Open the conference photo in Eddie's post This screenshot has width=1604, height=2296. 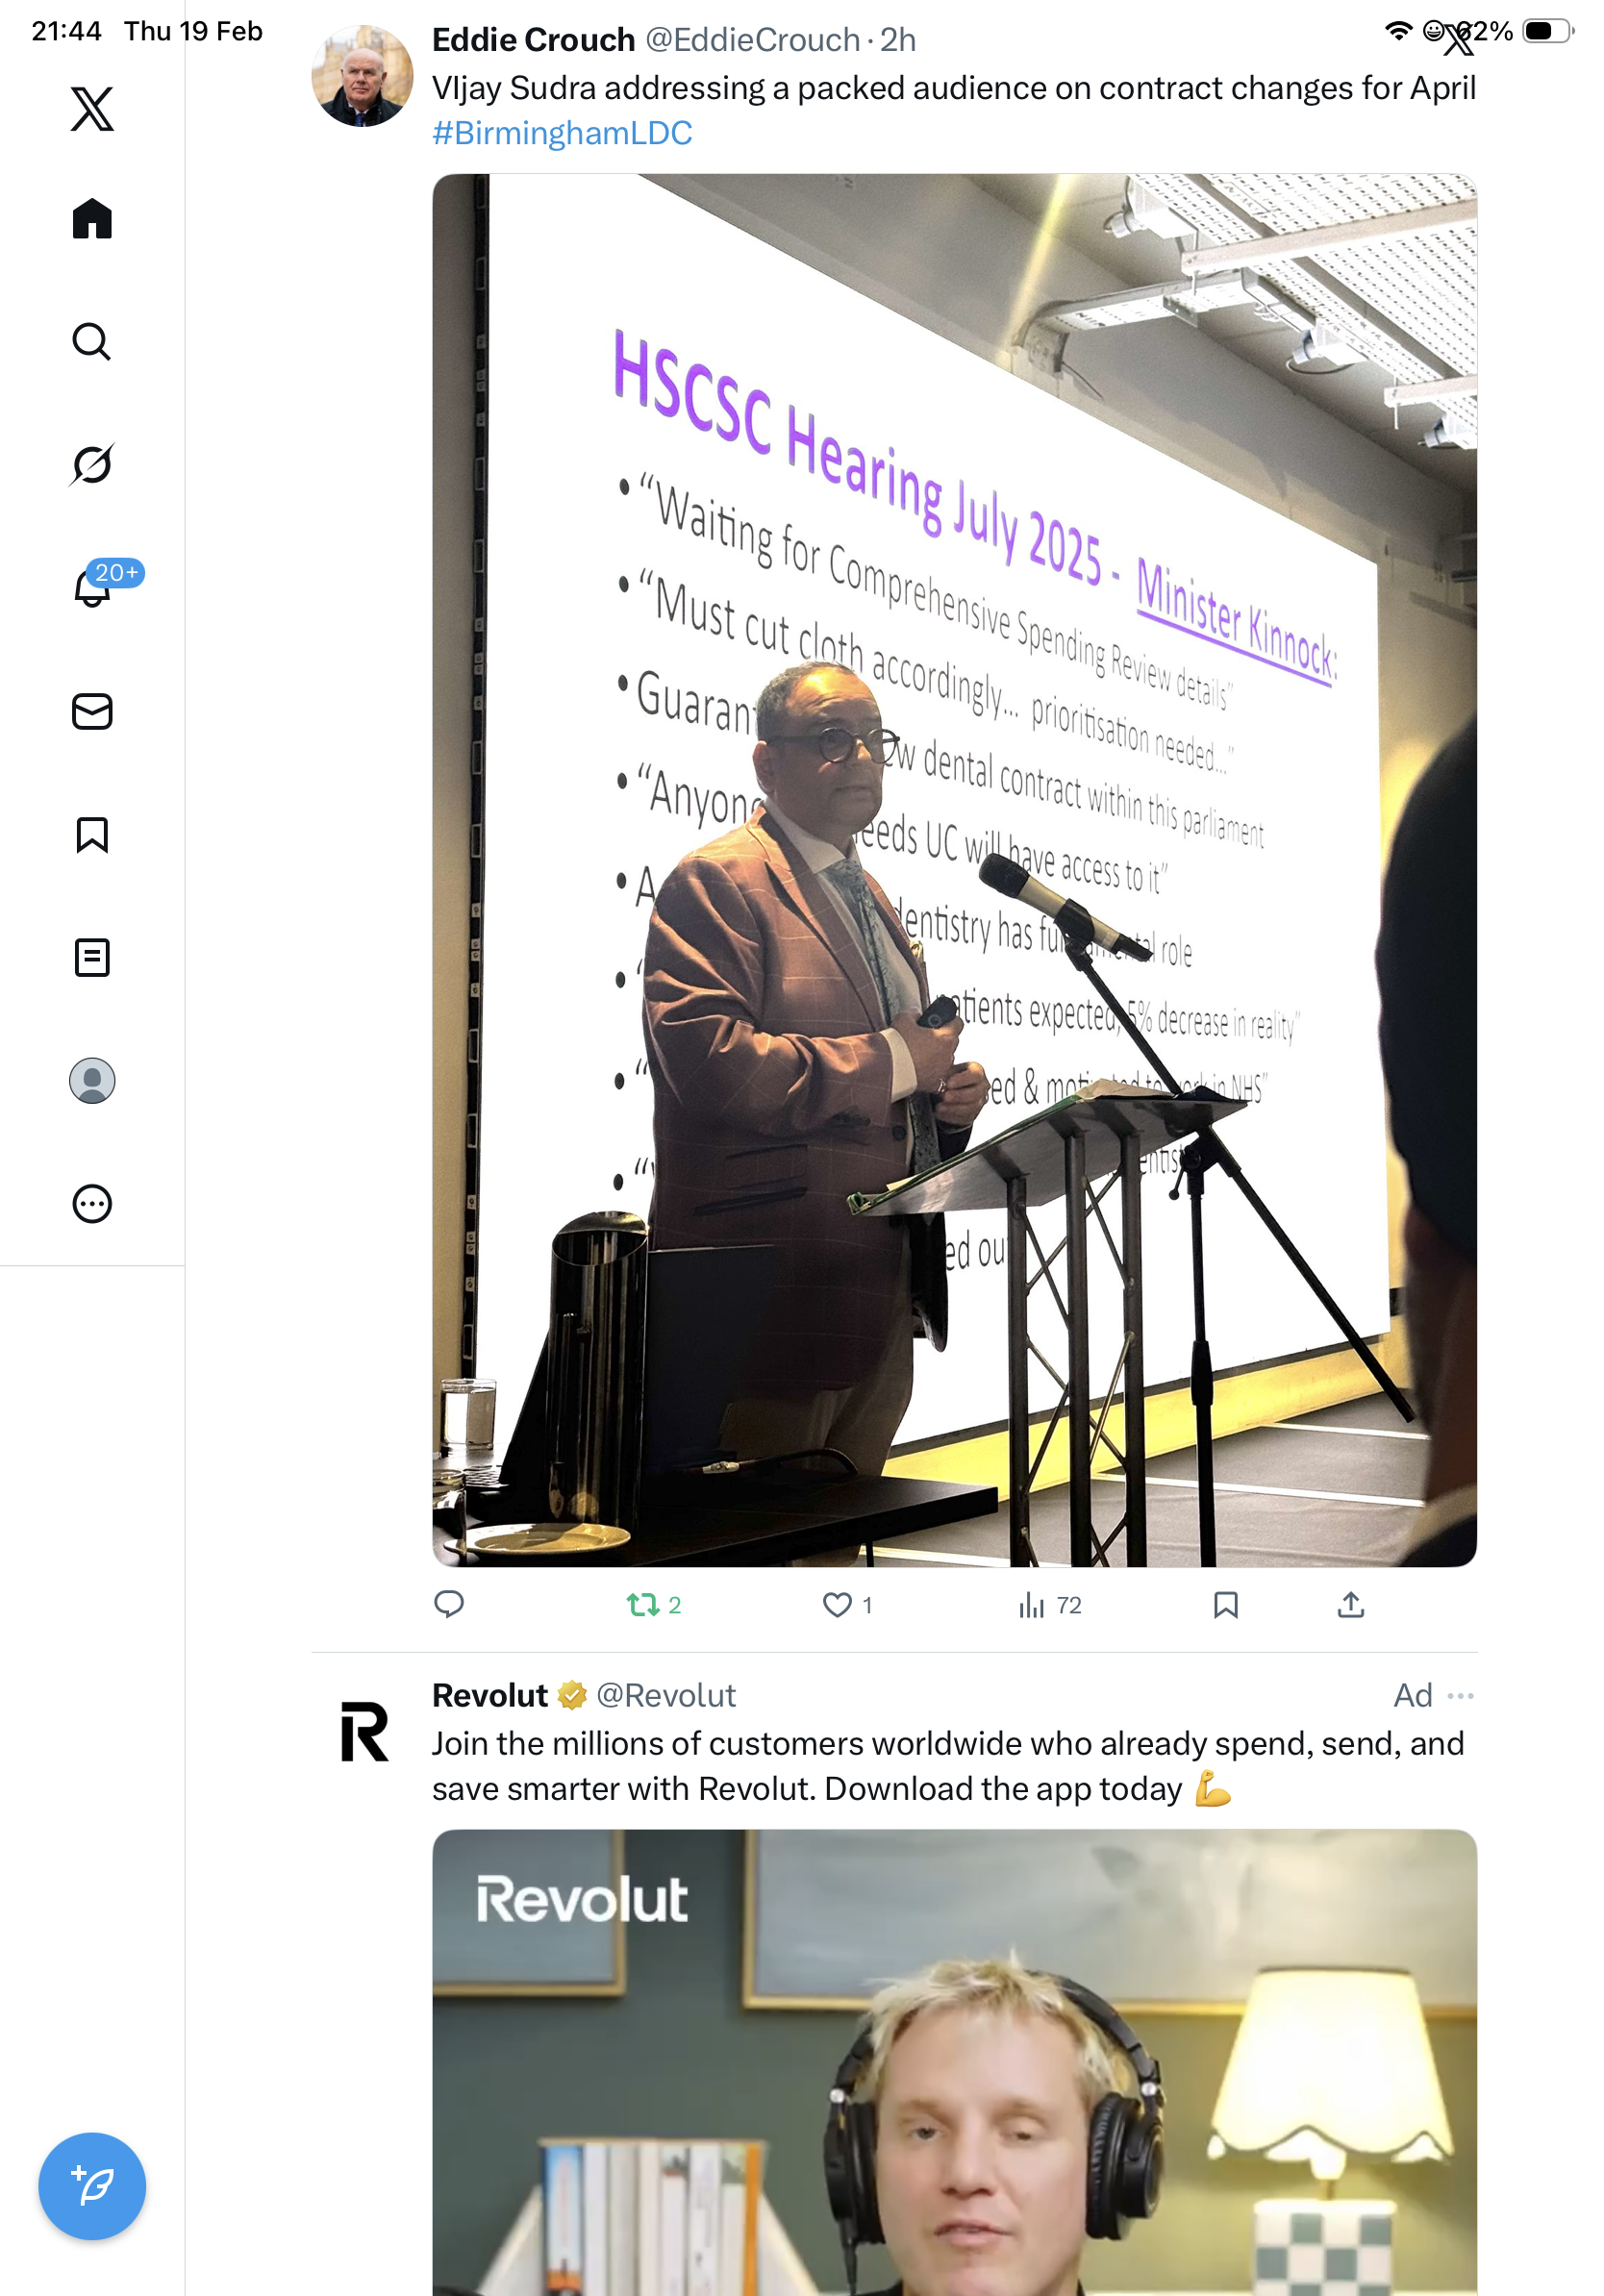click(x=954, y=869)
